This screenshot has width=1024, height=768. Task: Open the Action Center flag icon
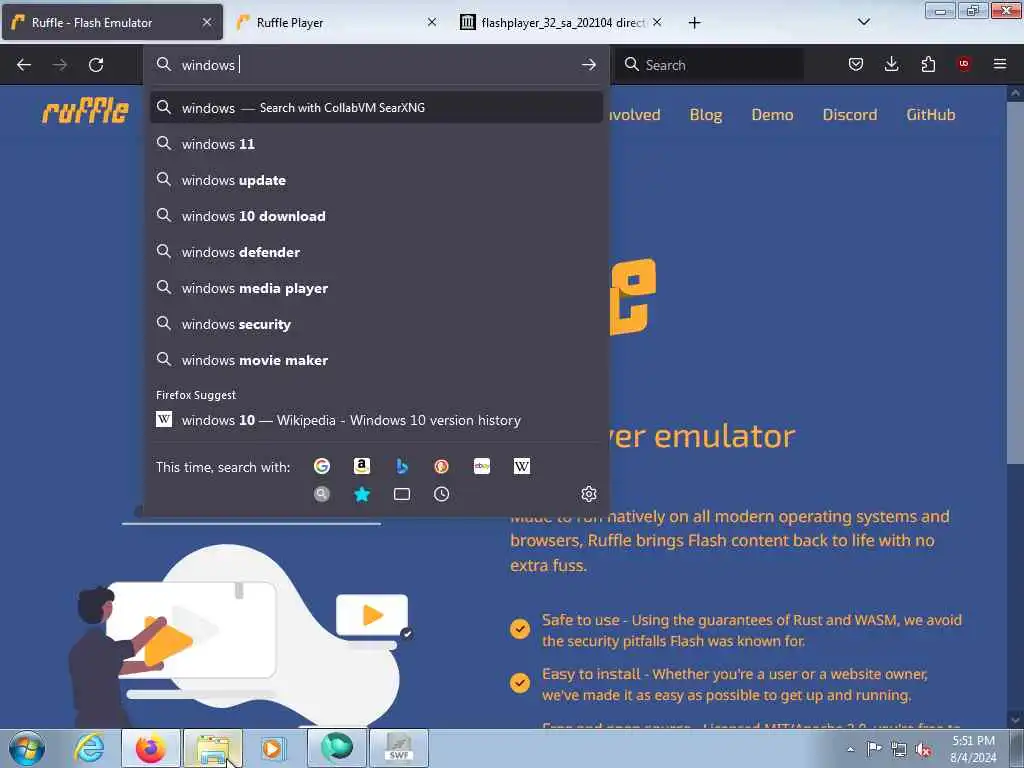(x=874, y=749)
